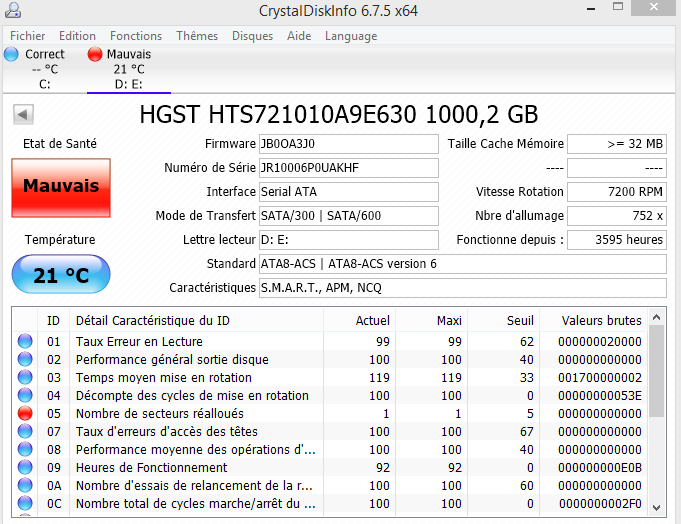This screenshot has height=524, width=681.
Task: Click raw value 0000000053E
Action: [x=600, y=395]
